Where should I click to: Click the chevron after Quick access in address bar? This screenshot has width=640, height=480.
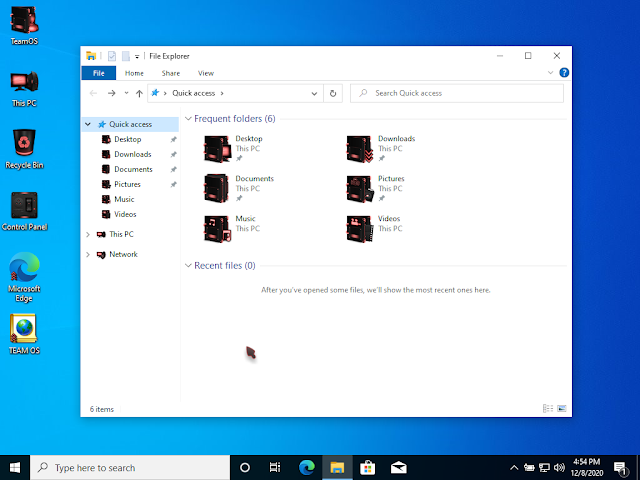click(x=222, y=93)
